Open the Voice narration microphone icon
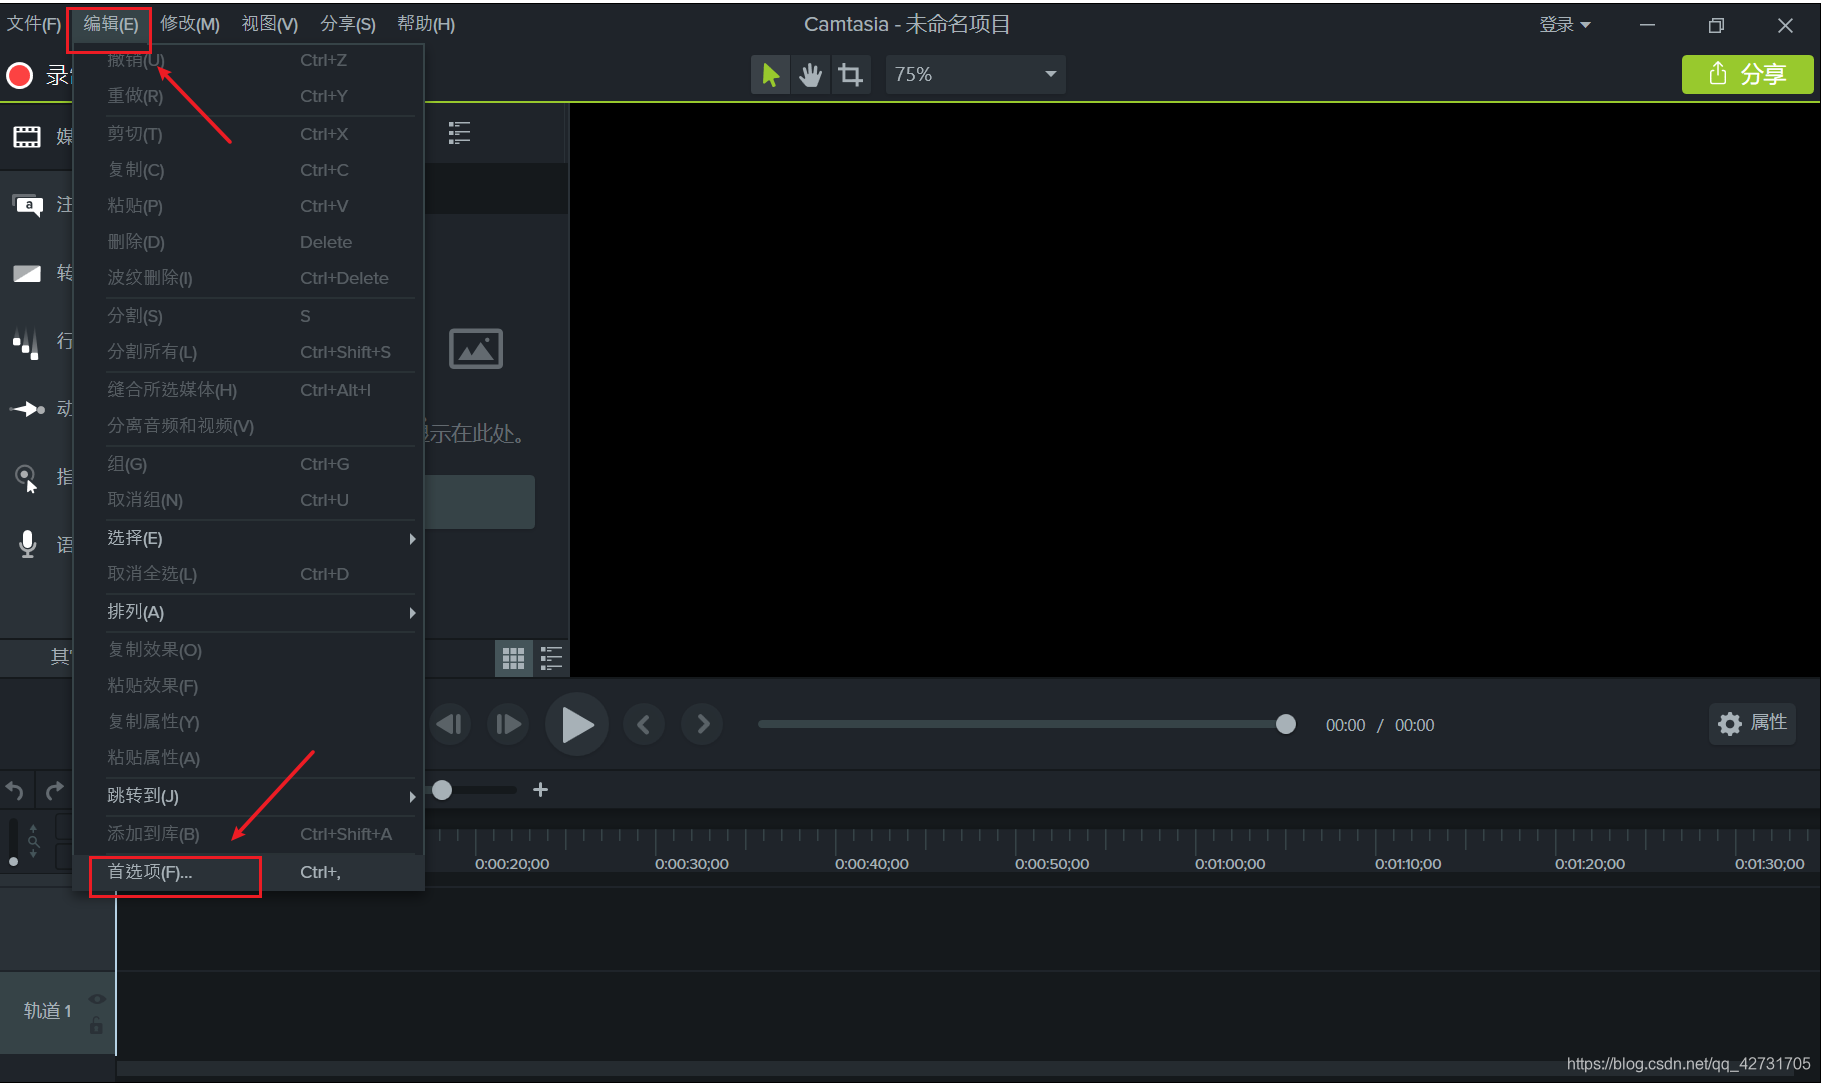 27,544
